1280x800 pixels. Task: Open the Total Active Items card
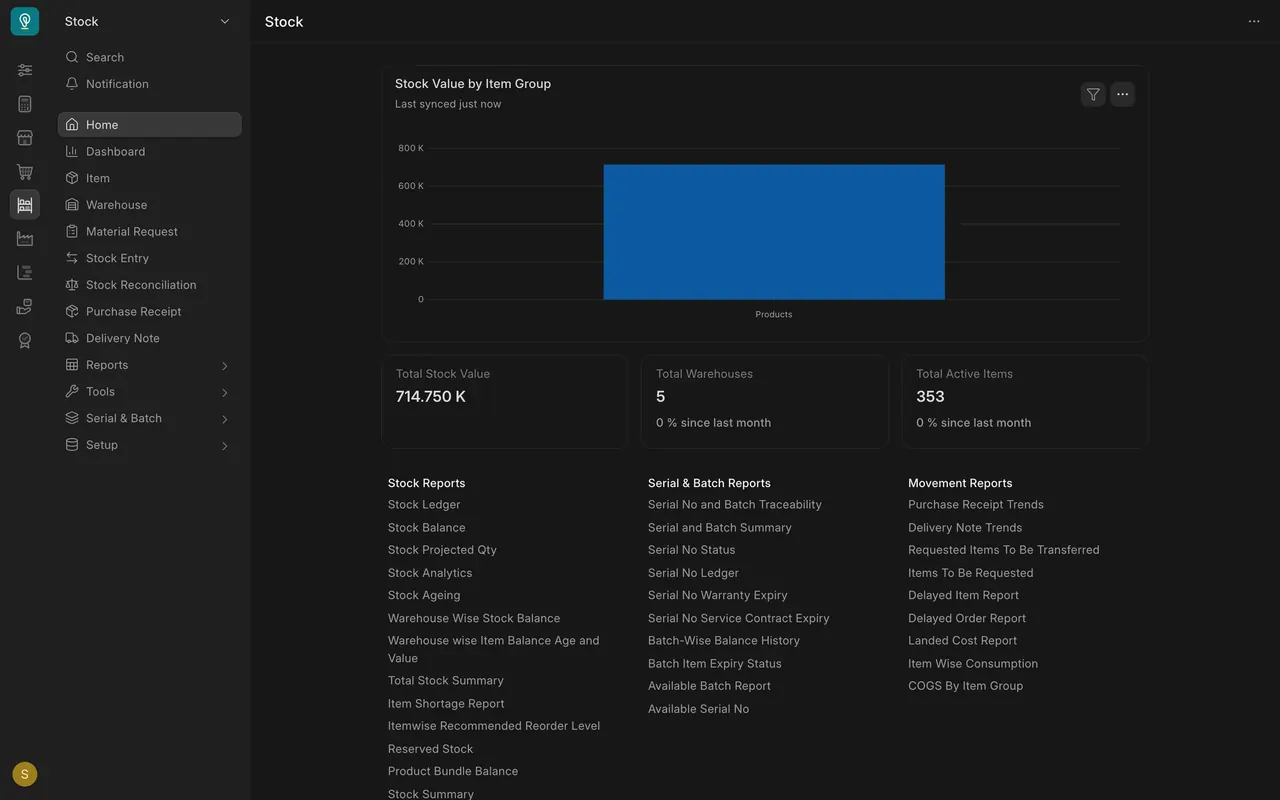tap(1025, 401)
